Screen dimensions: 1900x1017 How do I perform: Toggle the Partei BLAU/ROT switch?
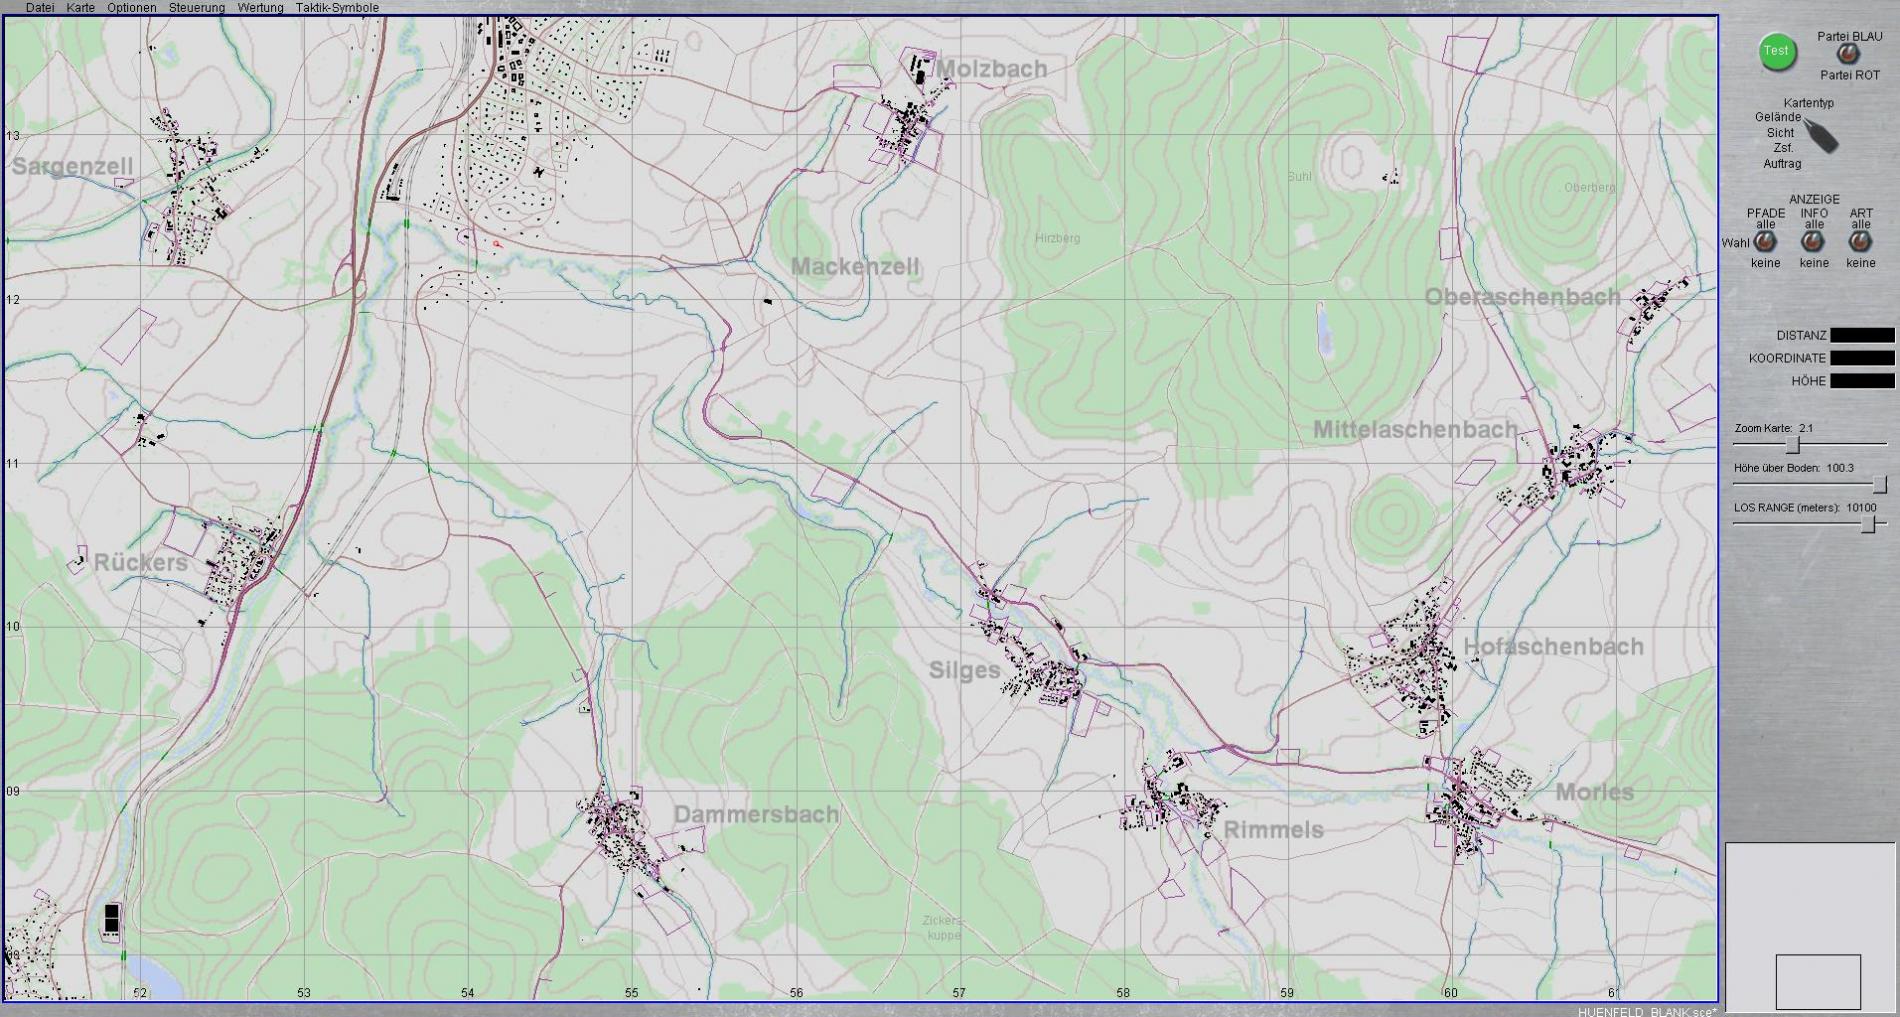click(1848, 55)
